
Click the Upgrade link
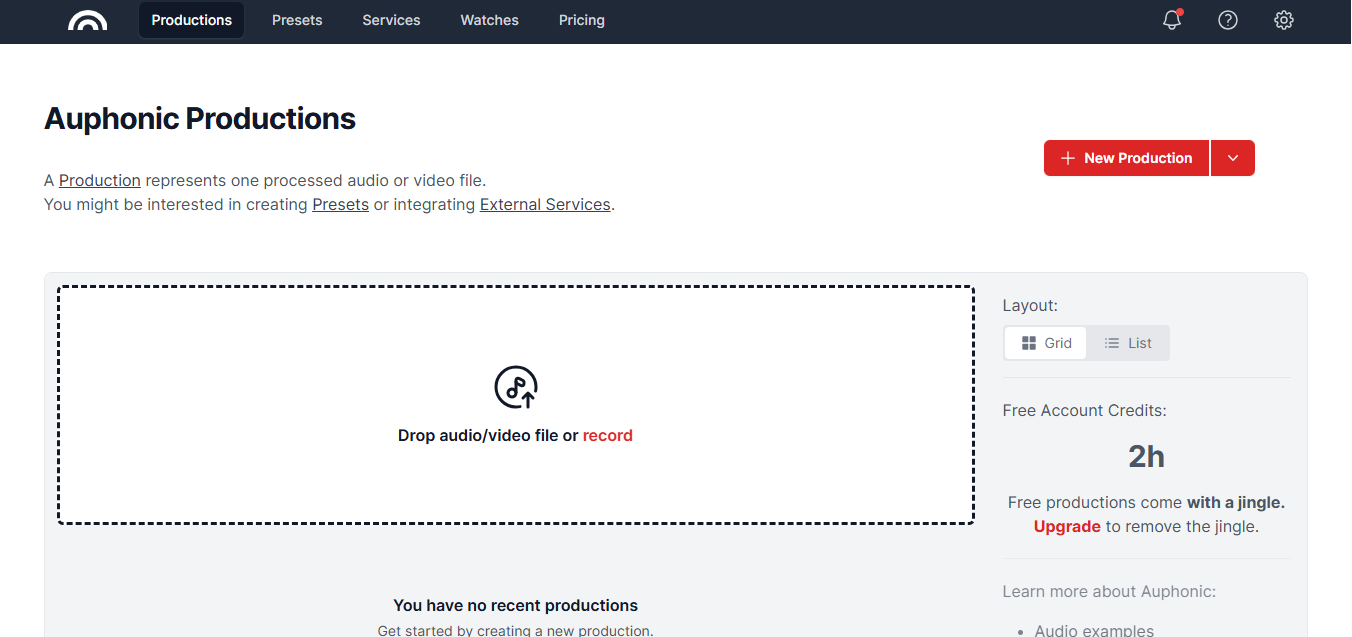coord(1067,526)
